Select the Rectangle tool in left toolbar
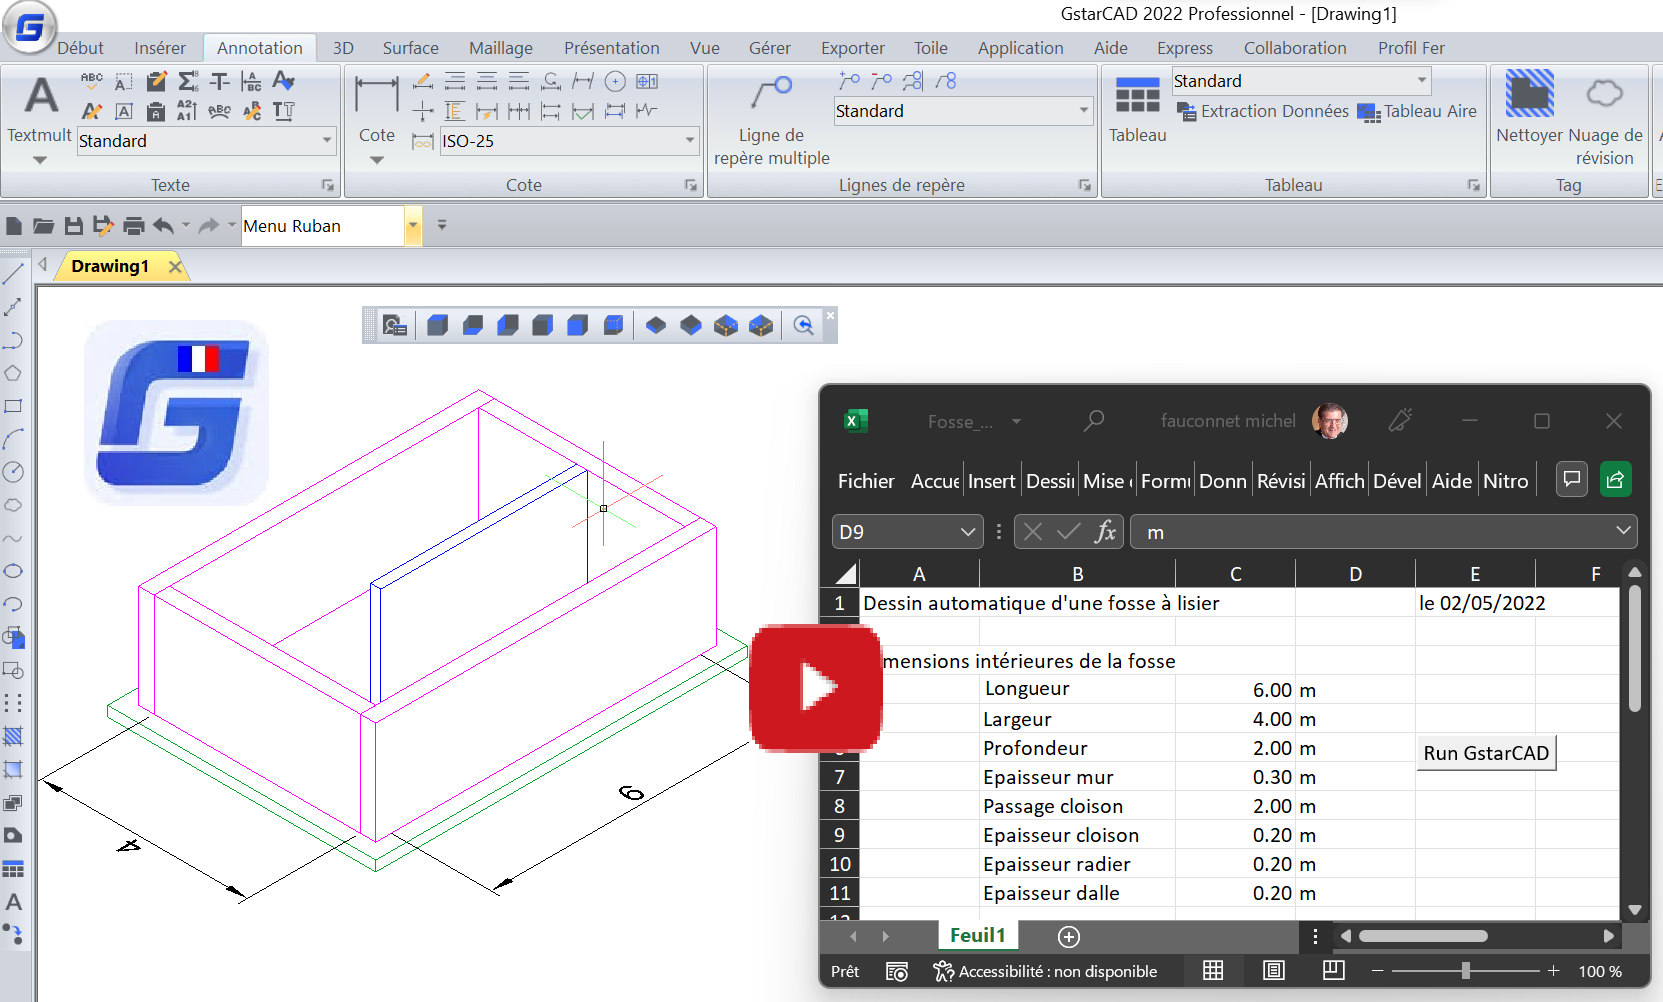1663x1002 pixels. [13, 406]
